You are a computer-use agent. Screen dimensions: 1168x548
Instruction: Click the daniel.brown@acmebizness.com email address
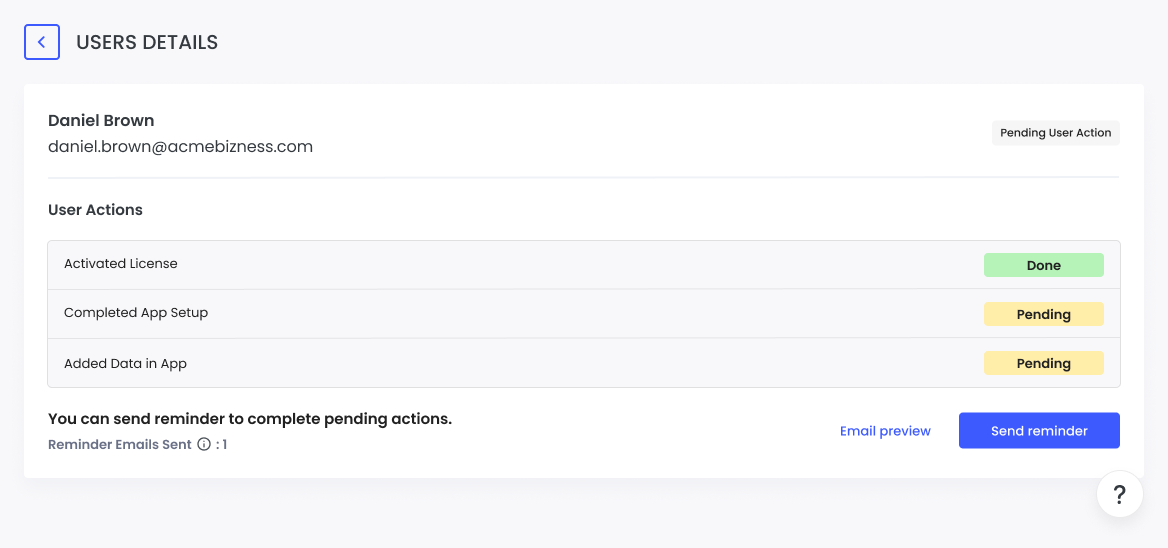click(x=180, y=147)
